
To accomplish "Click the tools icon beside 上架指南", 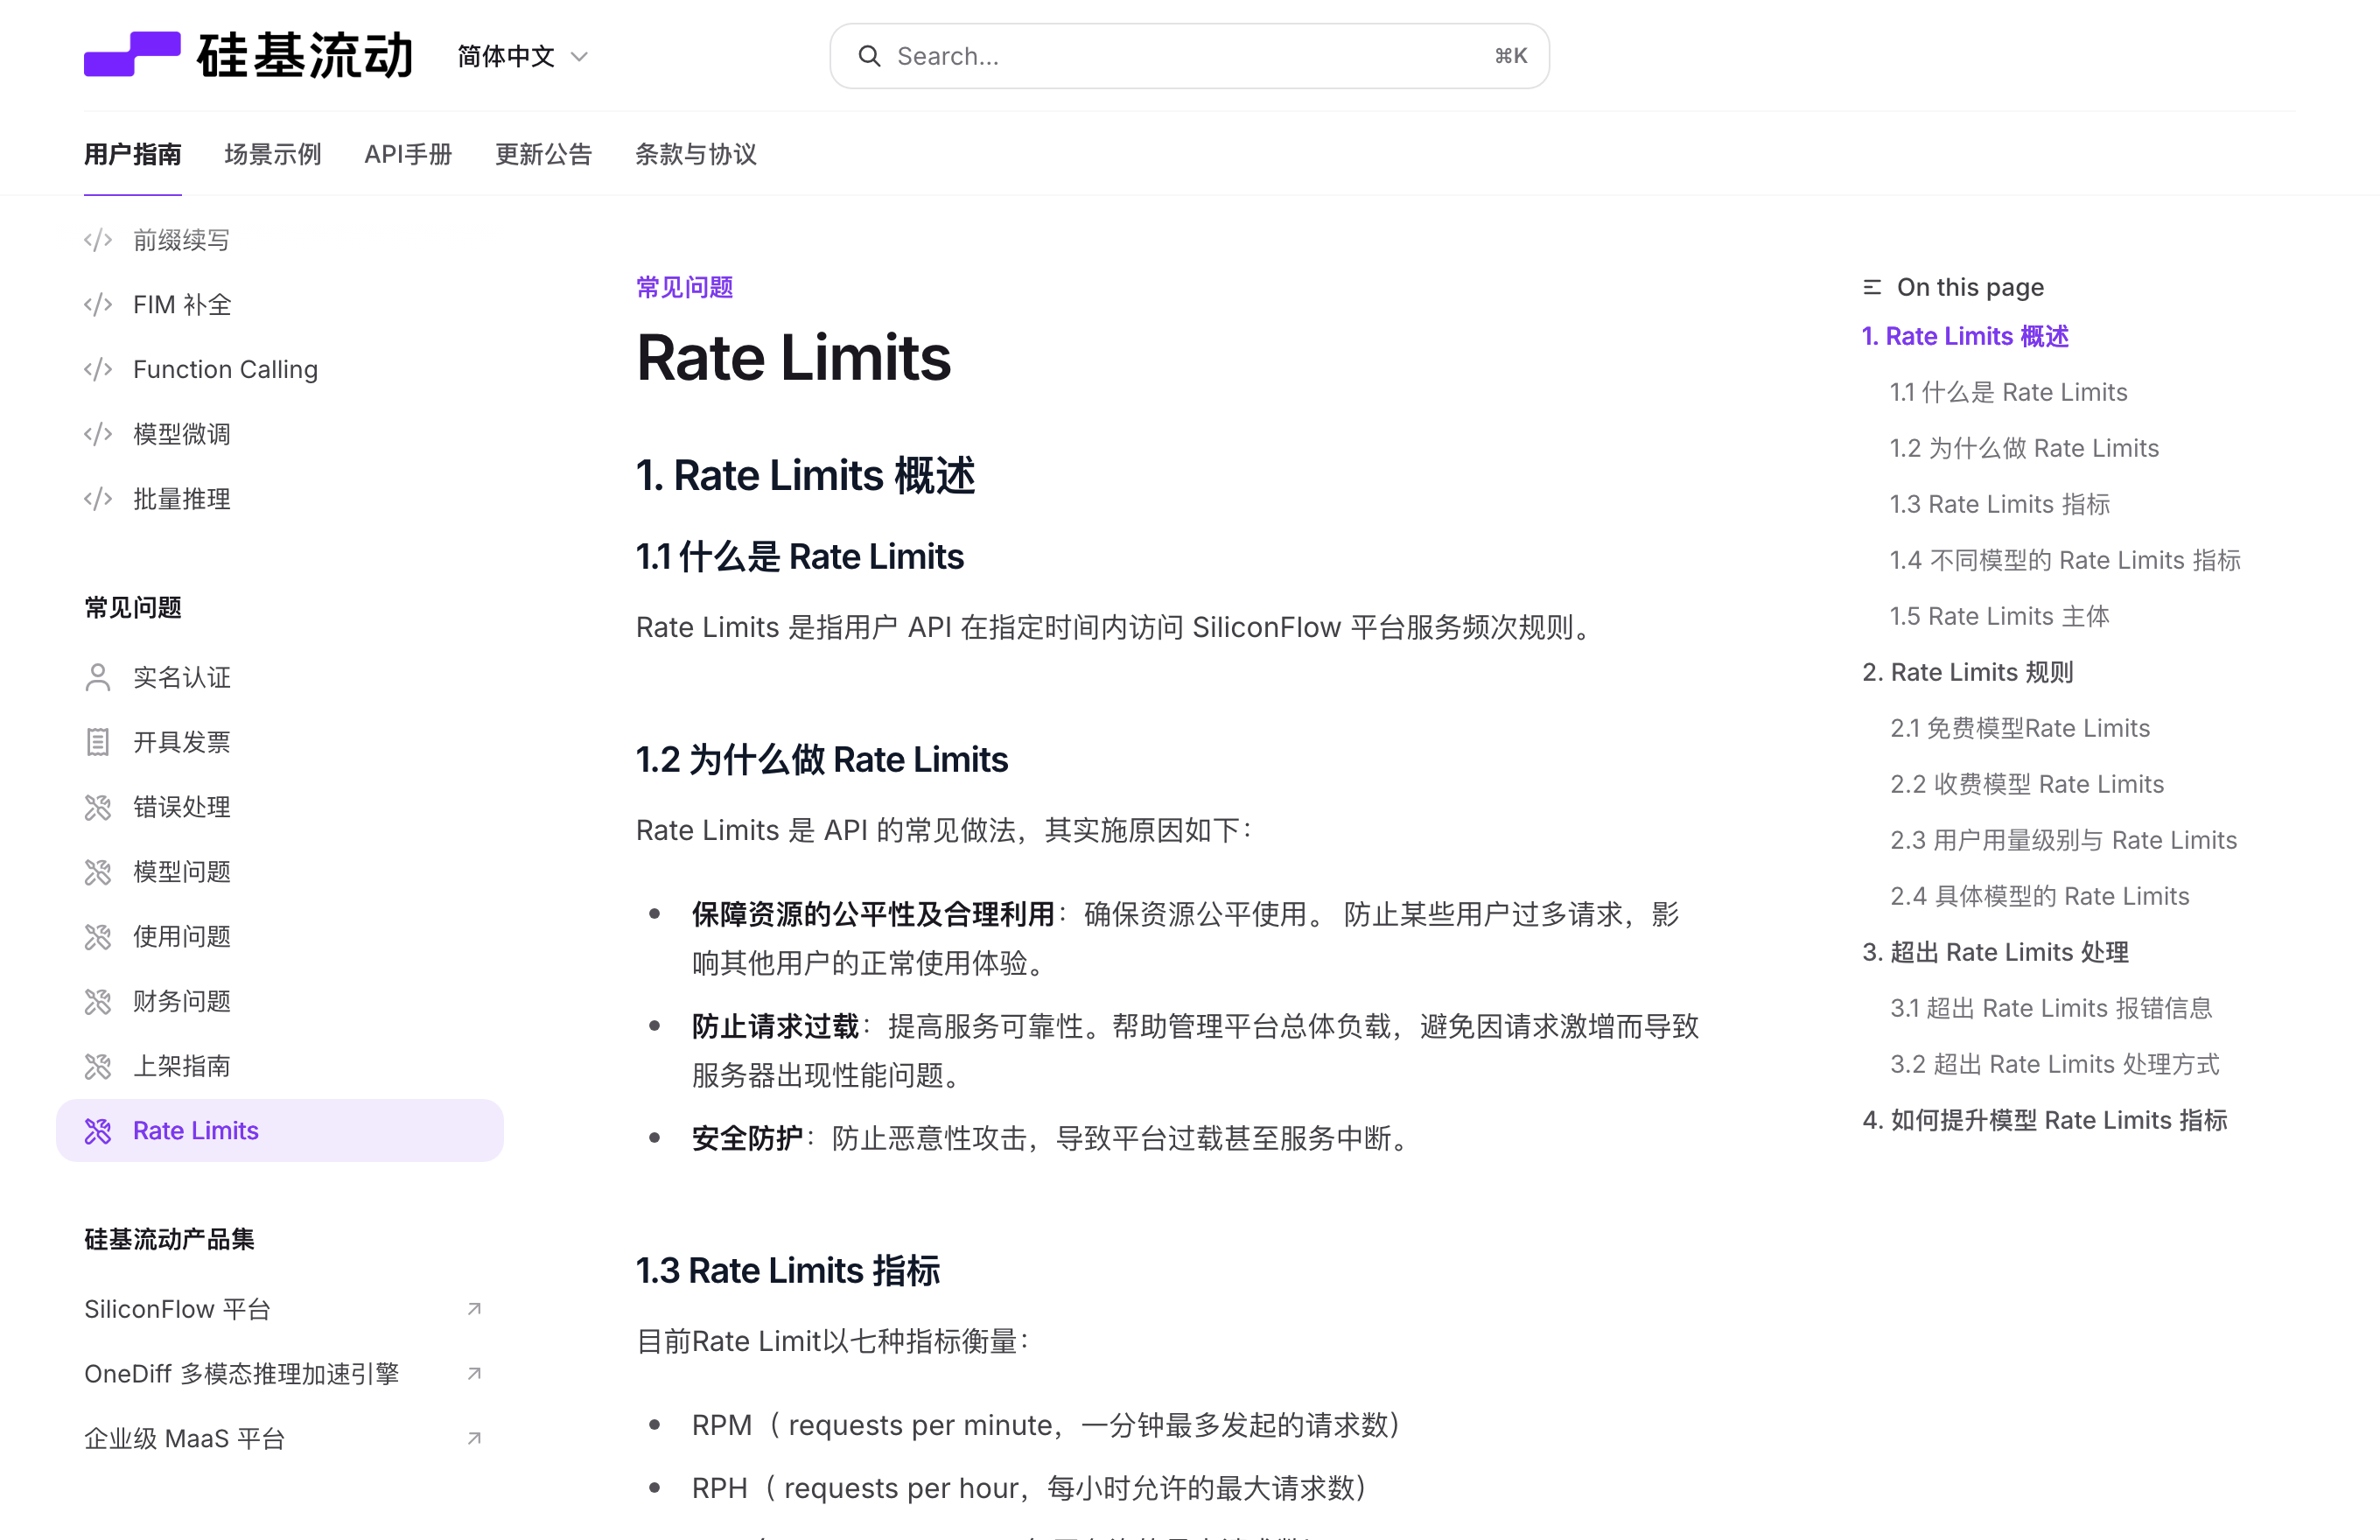I will coord(98,1066).
